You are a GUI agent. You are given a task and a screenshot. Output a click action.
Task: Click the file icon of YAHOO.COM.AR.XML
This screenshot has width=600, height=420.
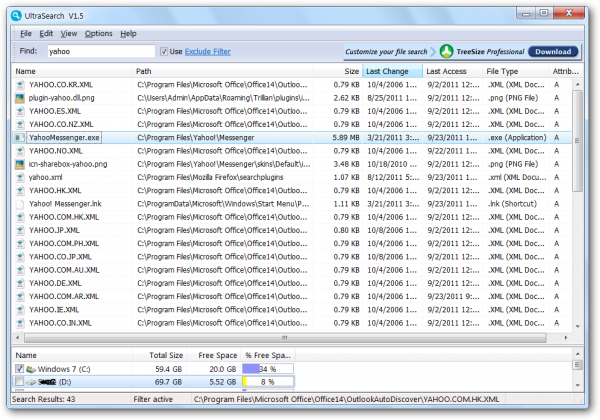coord(20,296)
